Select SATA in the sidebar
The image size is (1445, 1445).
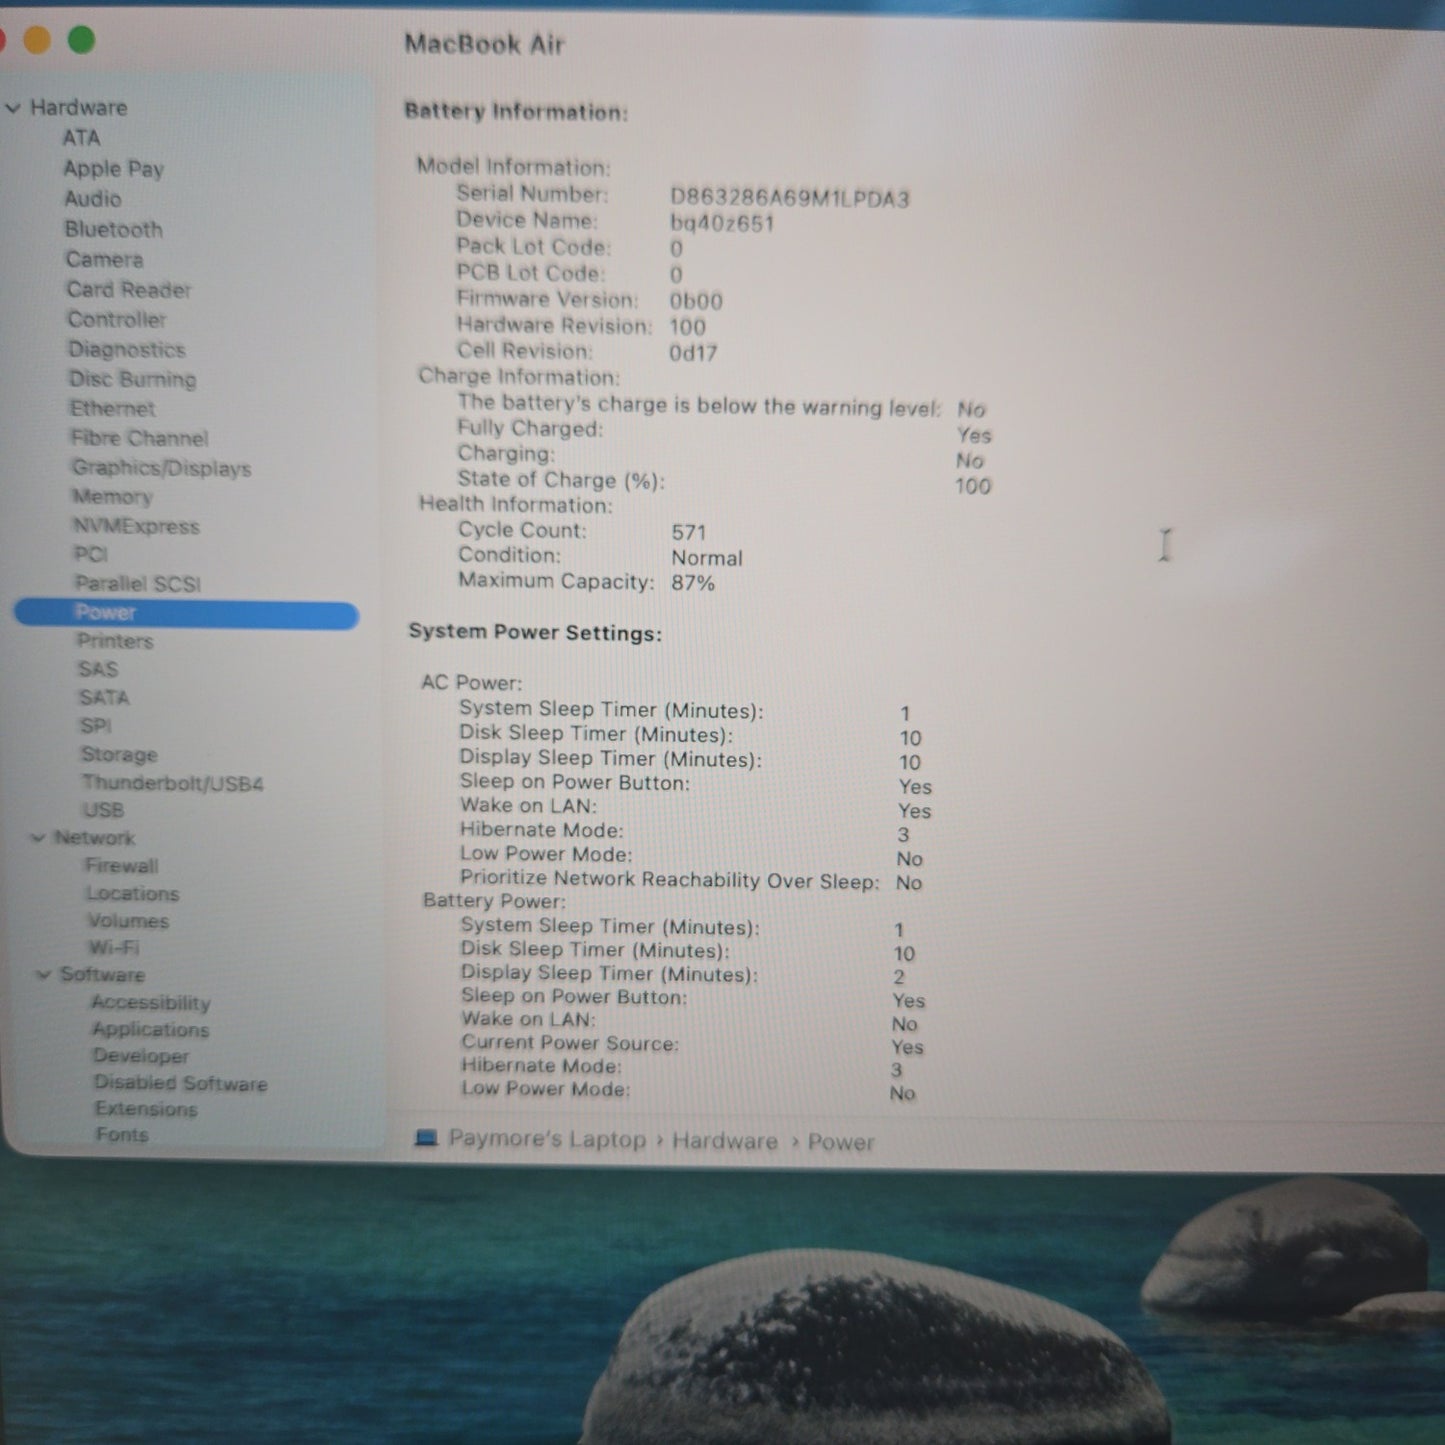[x=104, y=698]
